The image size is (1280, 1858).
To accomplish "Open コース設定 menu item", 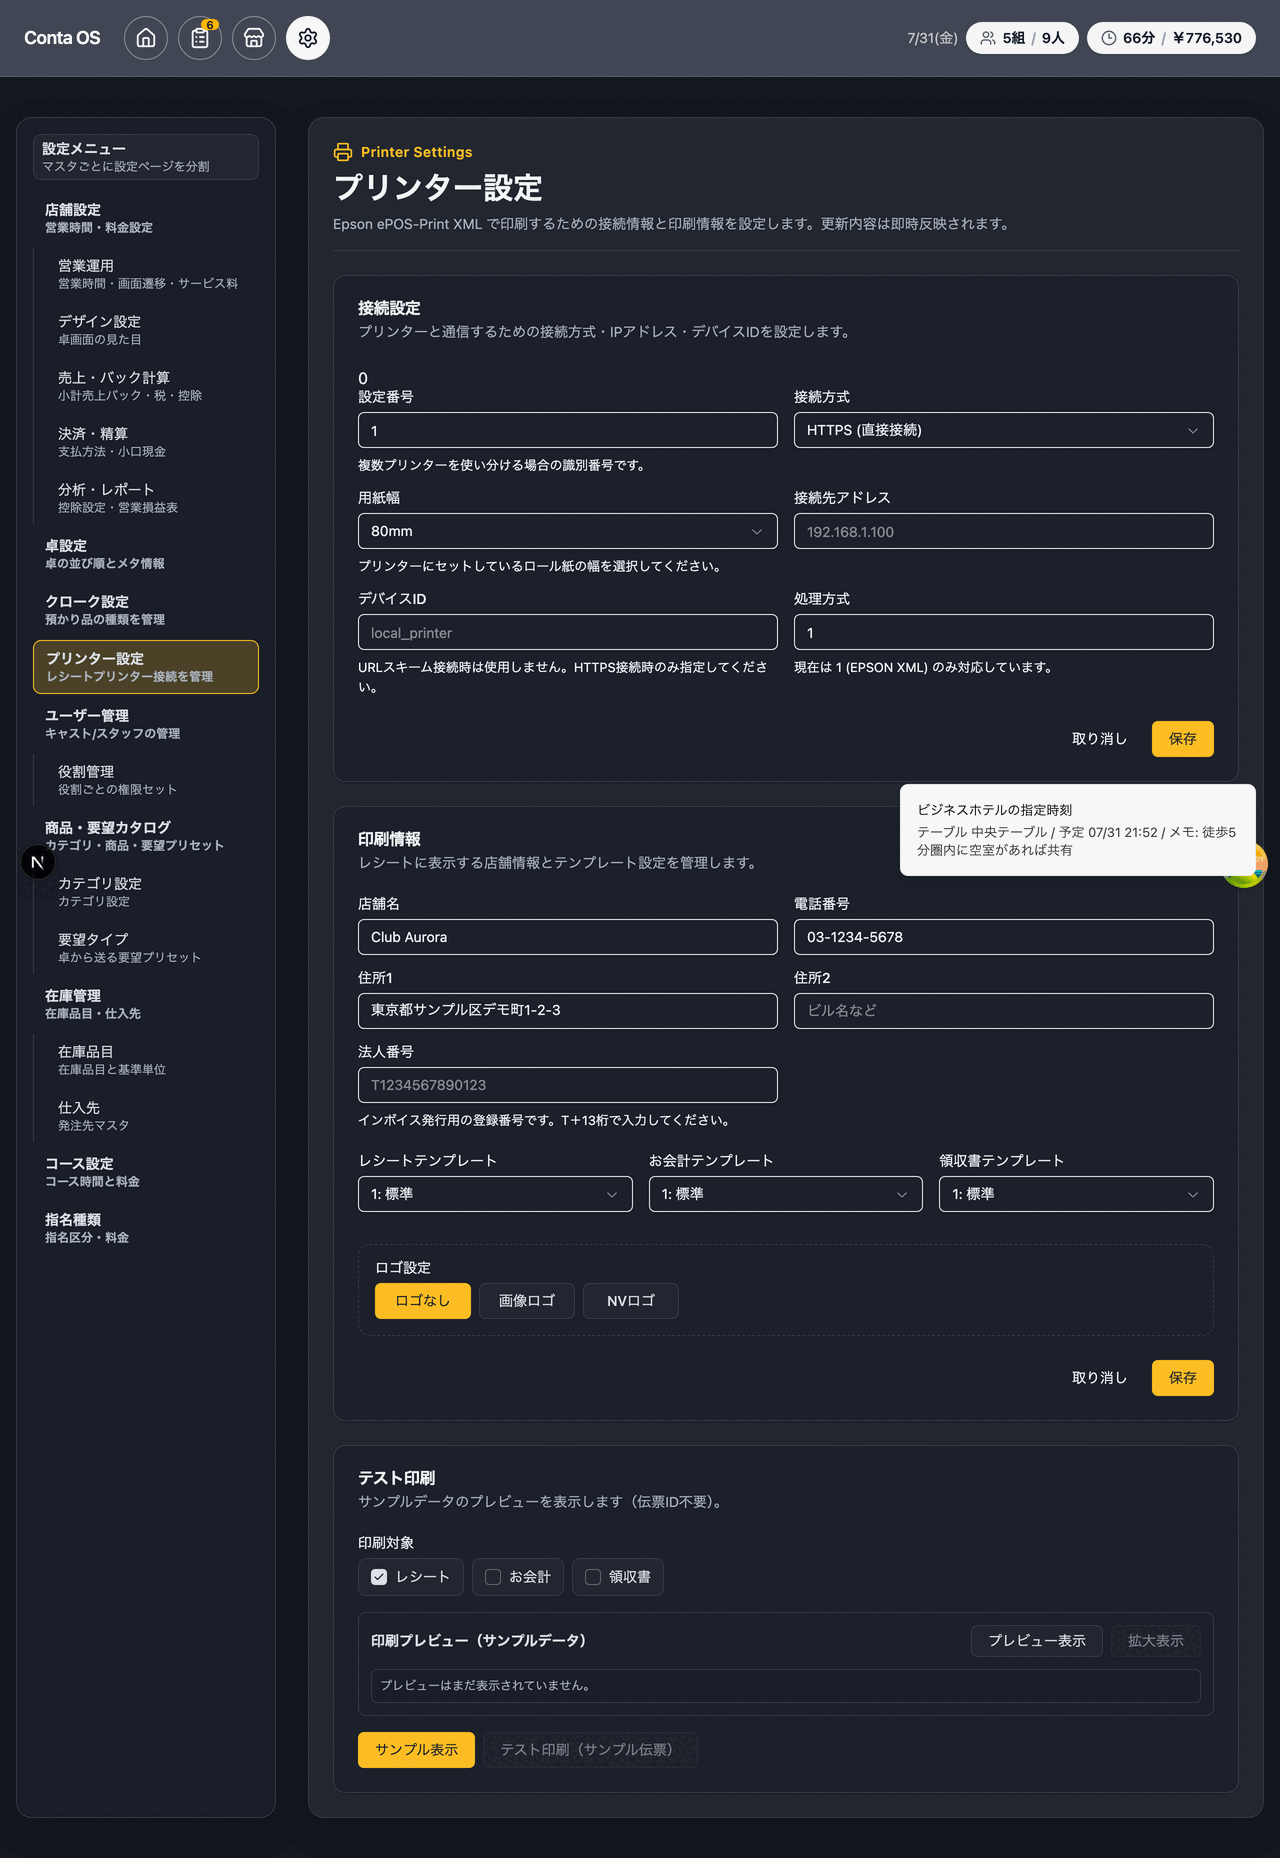I will 146,1172.
